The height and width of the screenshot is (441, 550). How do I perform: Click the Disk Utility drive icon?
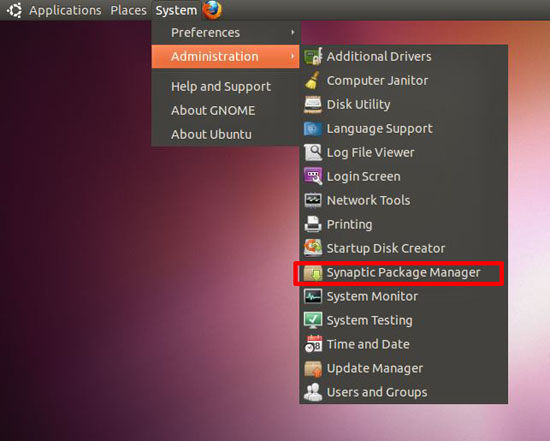tap(313, 105)
